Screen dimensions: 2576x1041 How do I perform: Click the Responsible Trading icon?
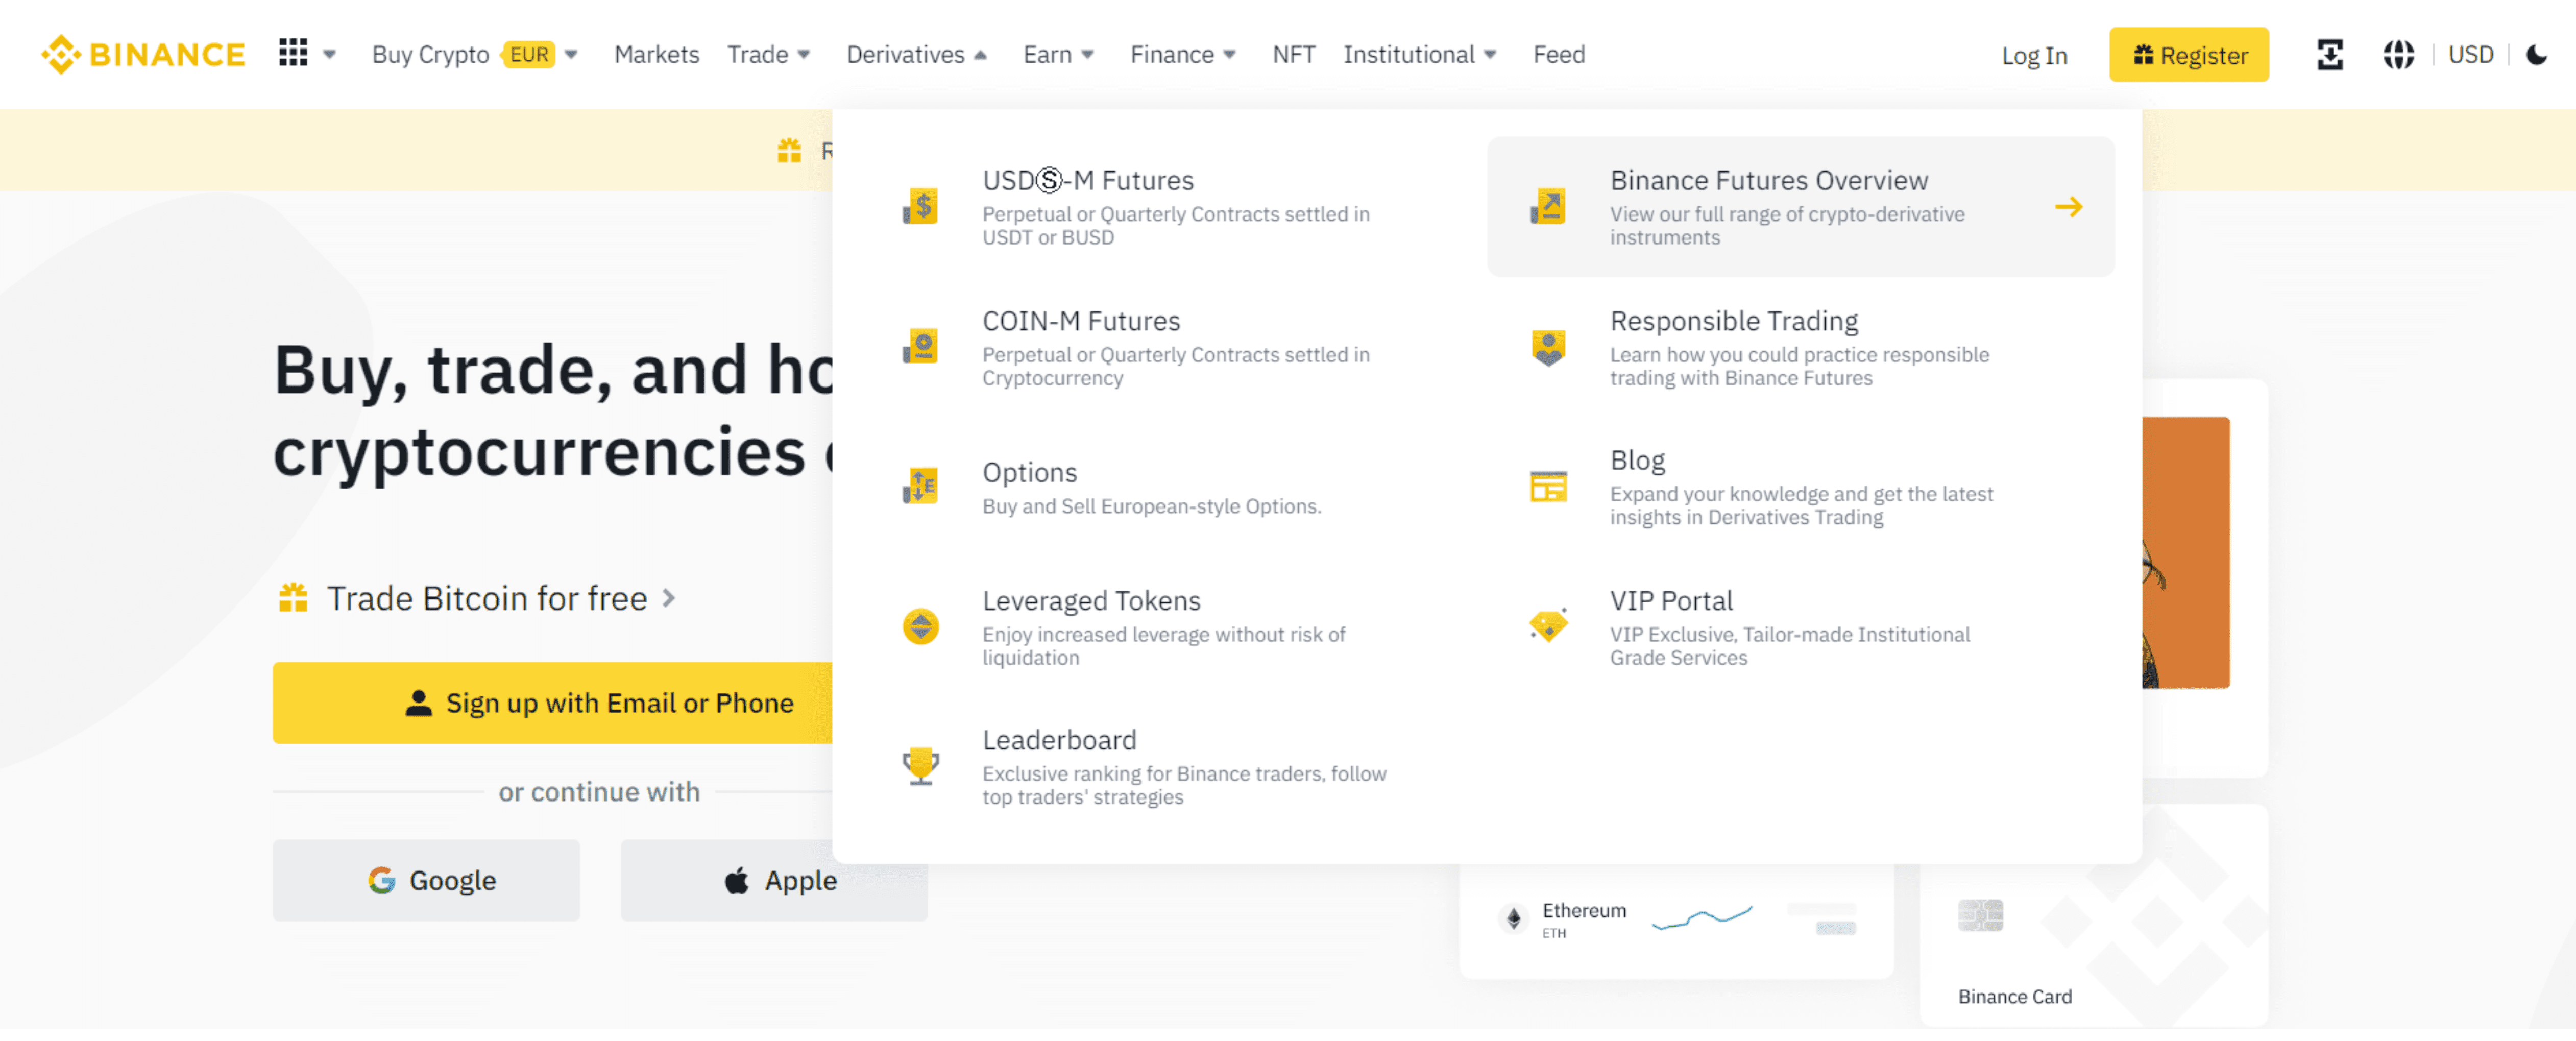[1548, 347]
